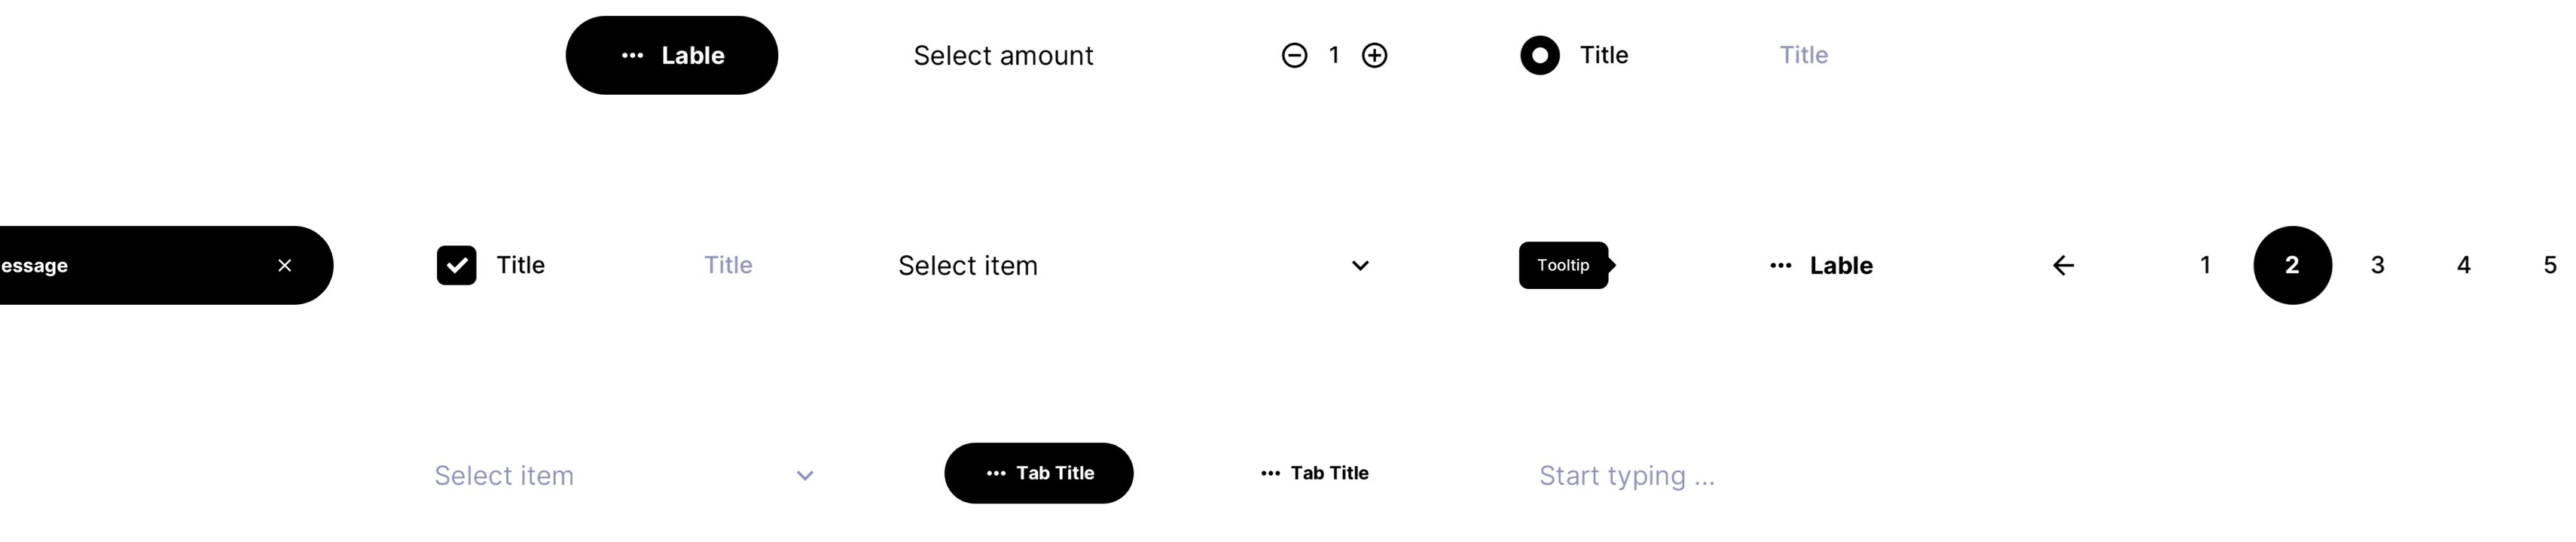This screenshot has height=542, width=2576.
Task: Go to page 4 in the pagination
Action: point(2463,264)
